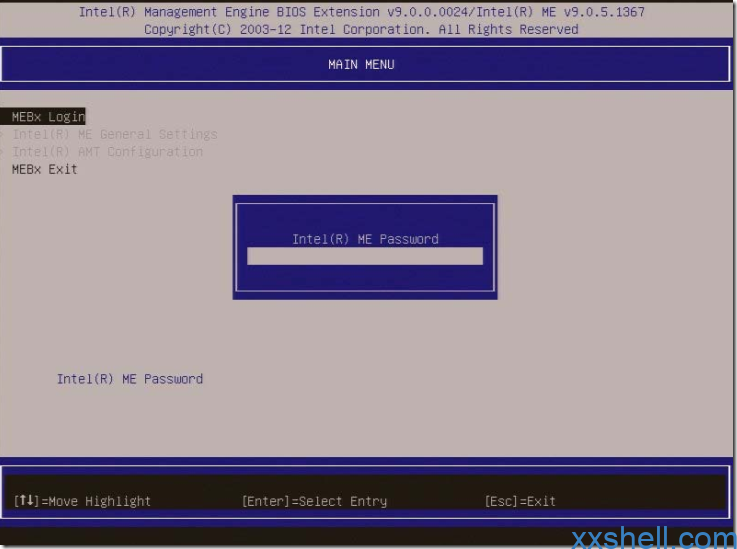Select the MEBx Login menu entry
737x549 pixels.
43,117
